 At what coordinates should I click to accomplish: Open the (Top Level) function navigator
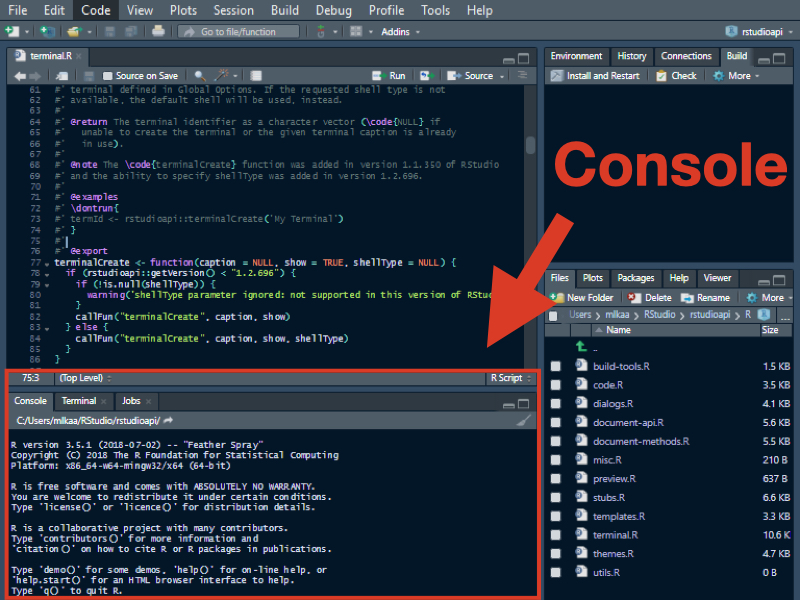pyautogui.click(x=85, y=378)
